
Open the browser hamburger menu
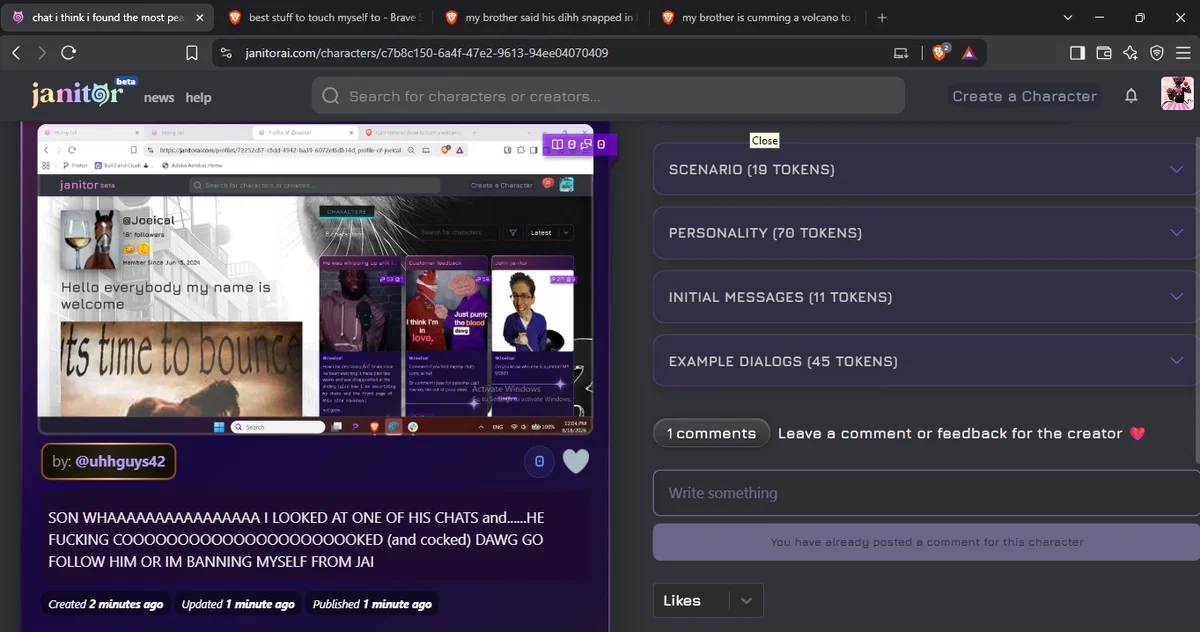(x=1182, y=53)
